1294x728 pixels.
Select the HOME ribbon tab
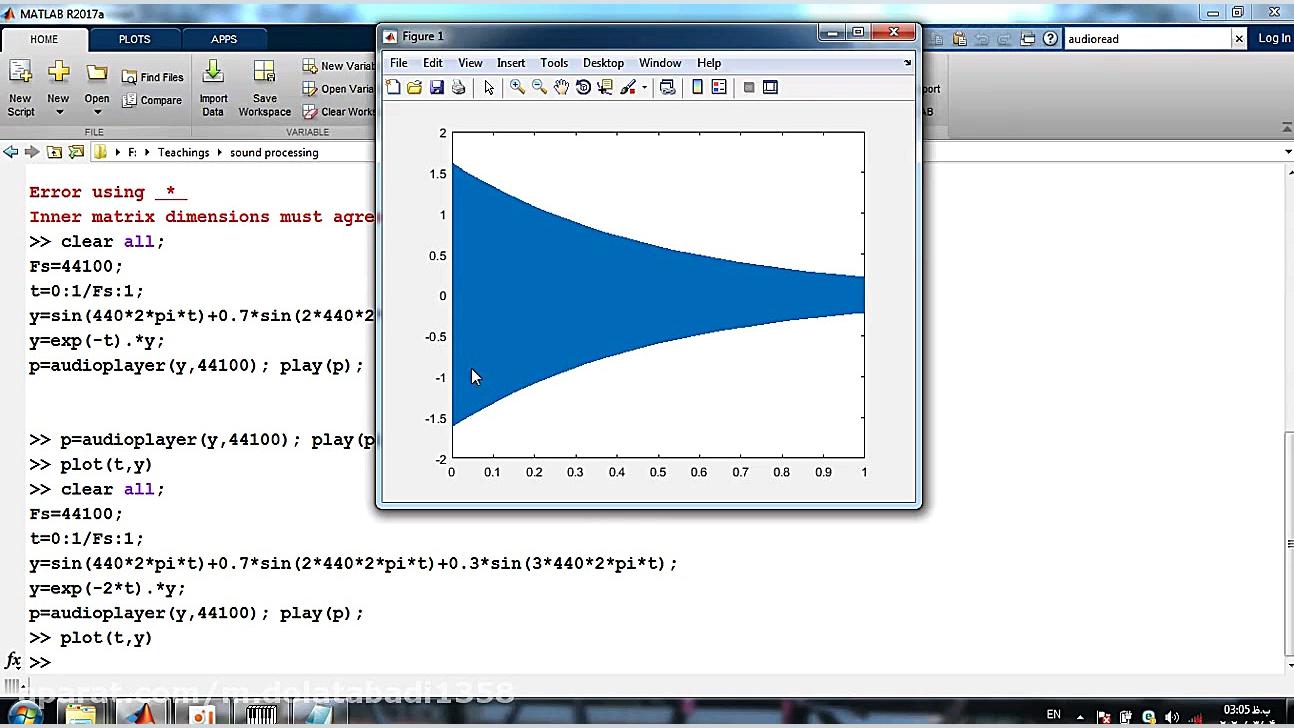44,40
